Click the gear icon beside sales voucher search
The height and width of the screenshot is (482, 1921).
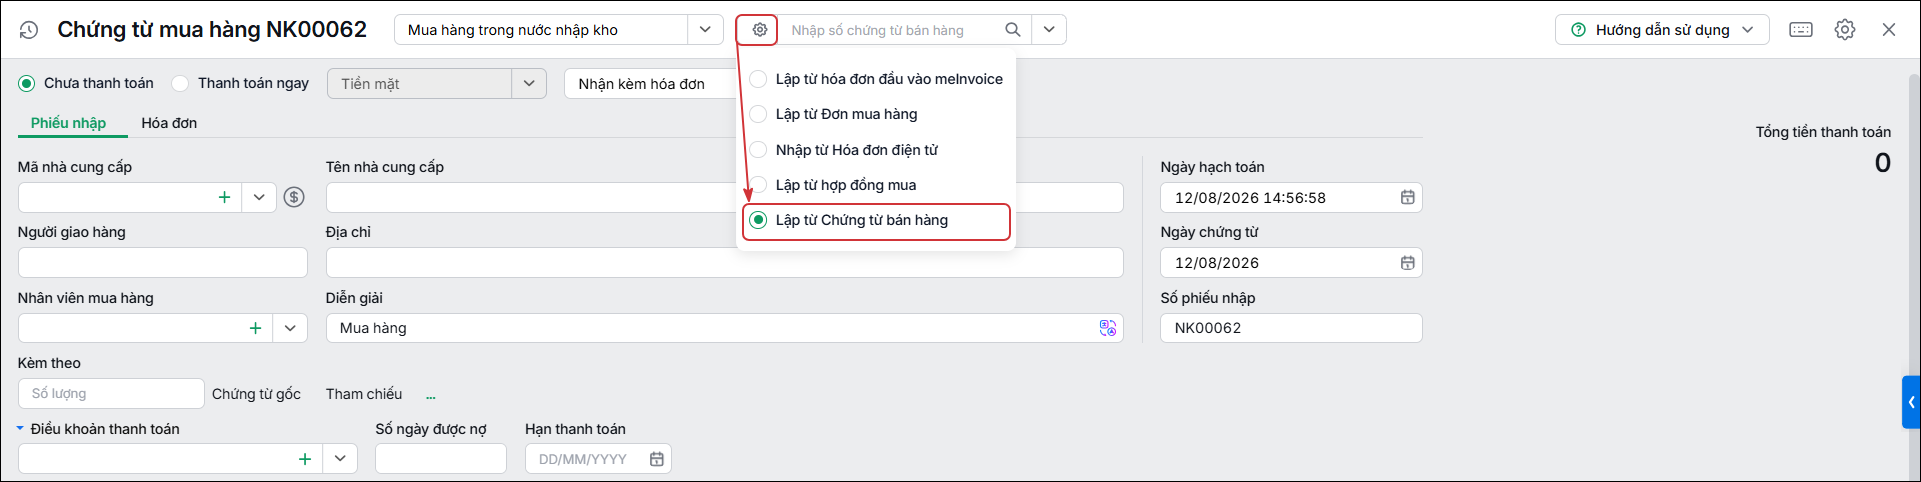pos(760,30)
